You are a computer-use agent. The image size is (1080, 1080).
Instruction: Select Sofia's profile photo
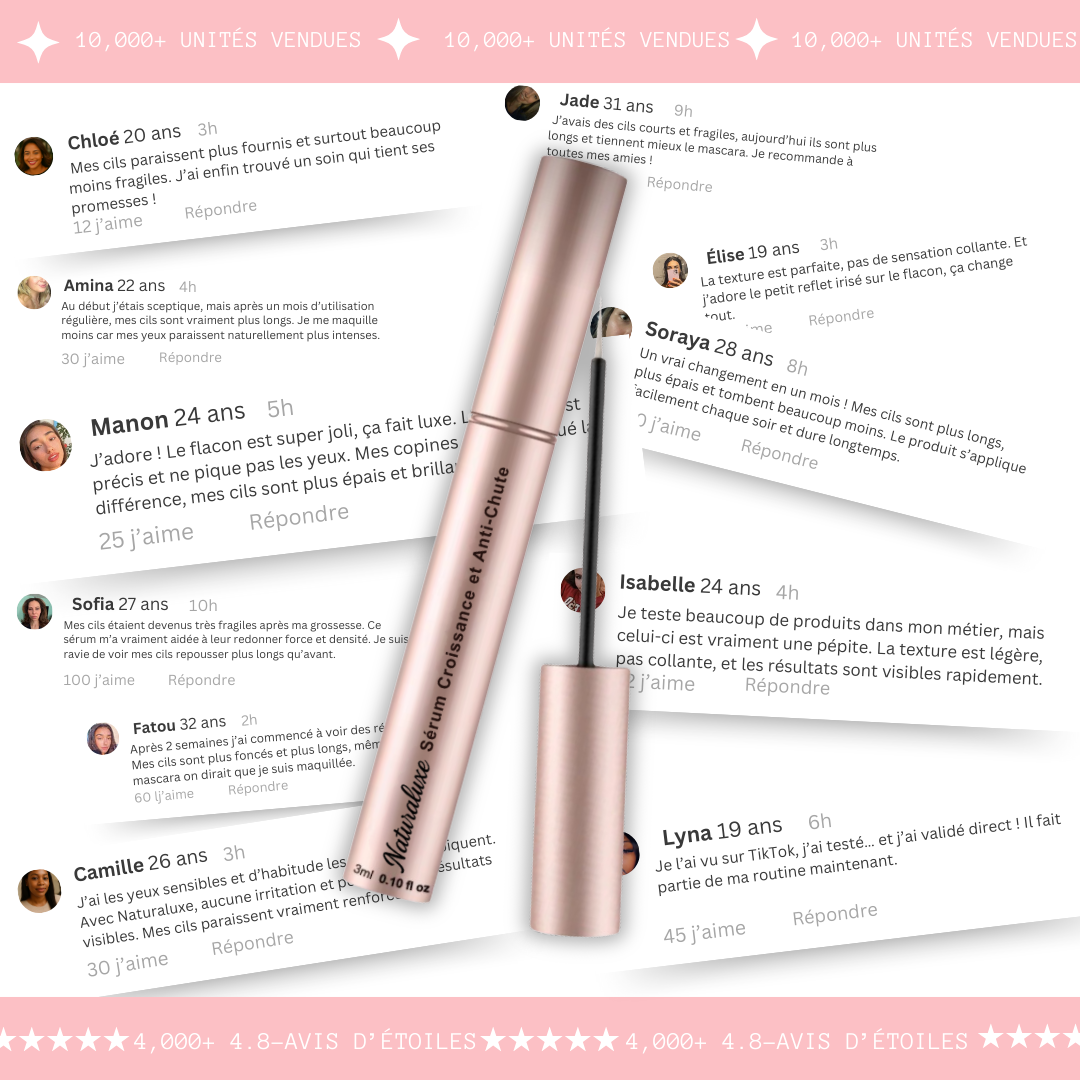pos(34,612)
